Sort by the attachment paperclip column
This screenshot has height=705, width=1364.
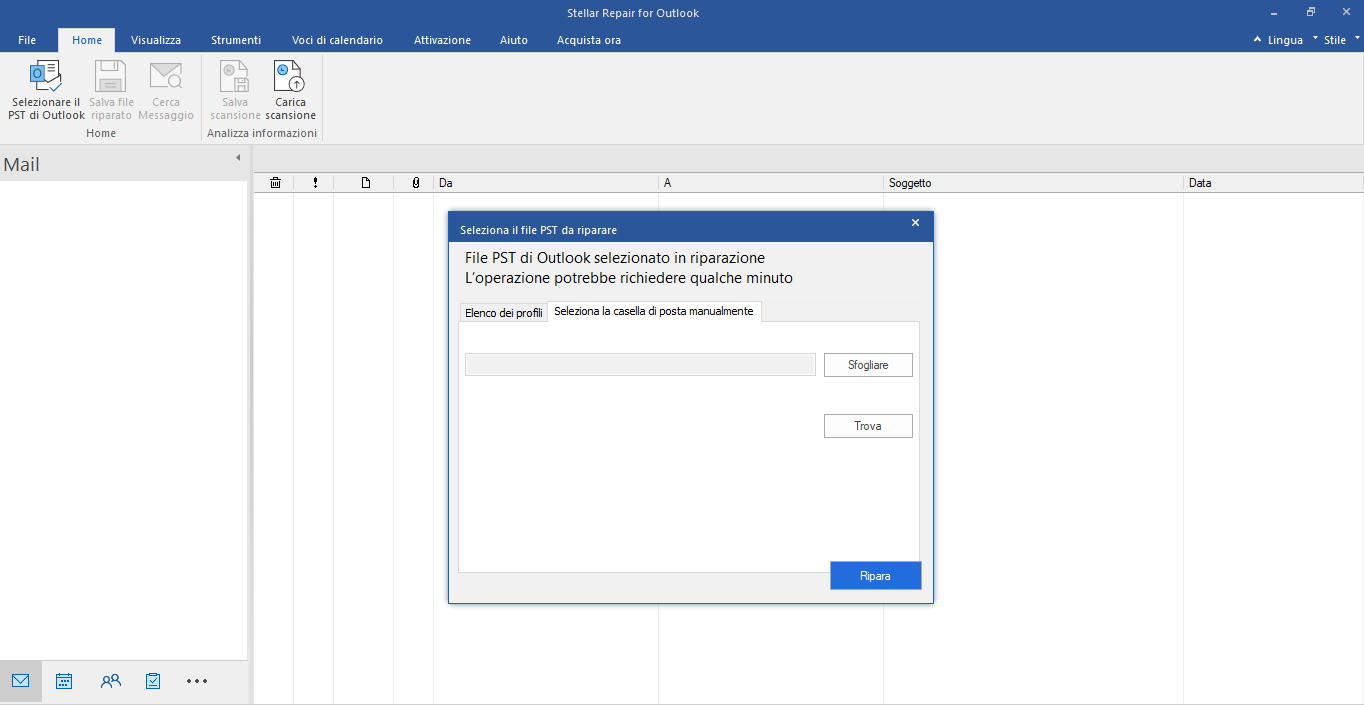416,183
